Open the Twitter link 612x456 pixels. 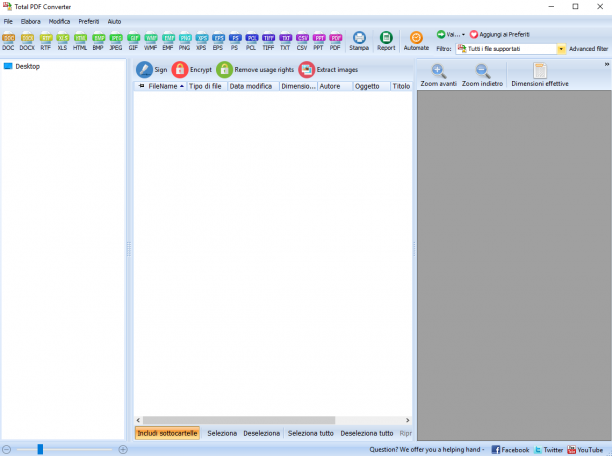click(x=548, y=450)
